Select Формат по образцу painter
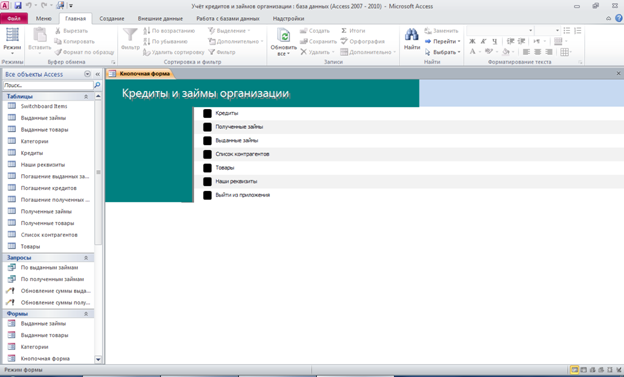Screen dimensions: 624x377 pyautogui.click(x=84, y=52)
